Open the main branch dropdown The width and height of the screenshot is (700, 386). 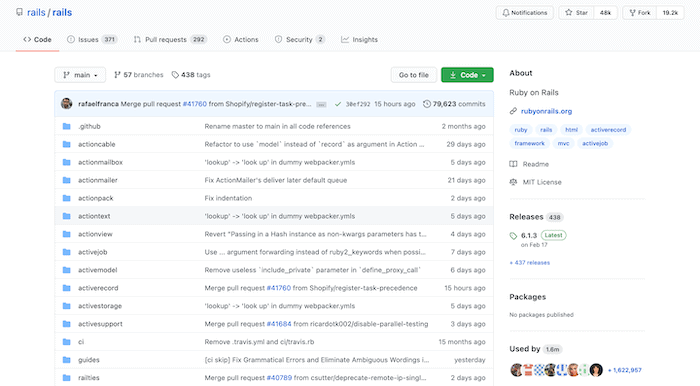pos(80,75)
